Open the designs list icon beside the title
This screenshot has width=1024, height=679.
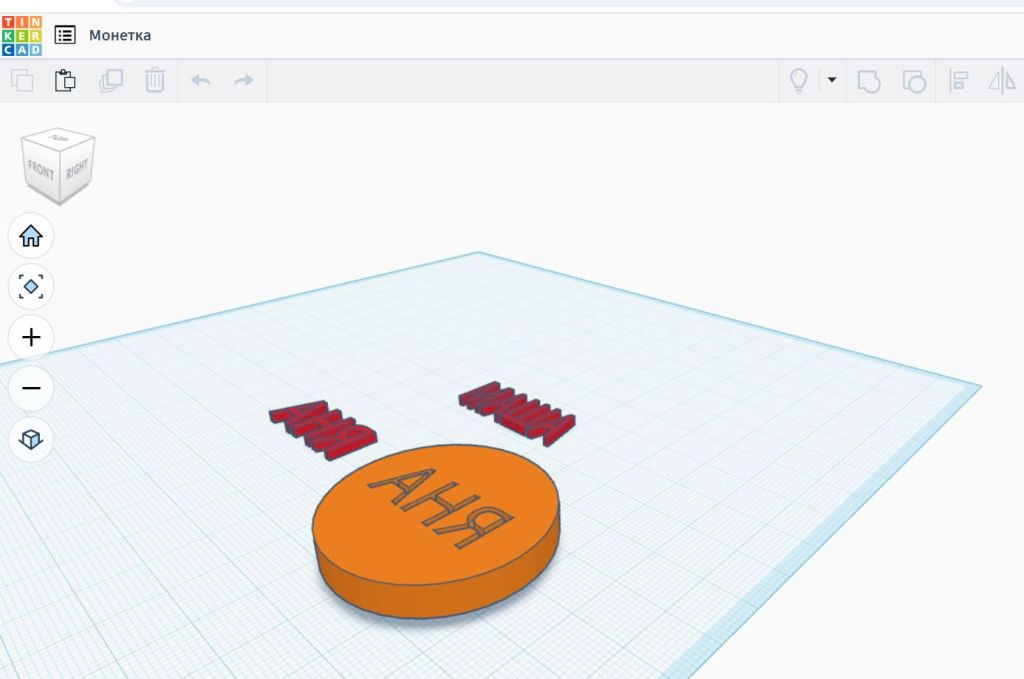pyautogui.click(x=65, y=35)
